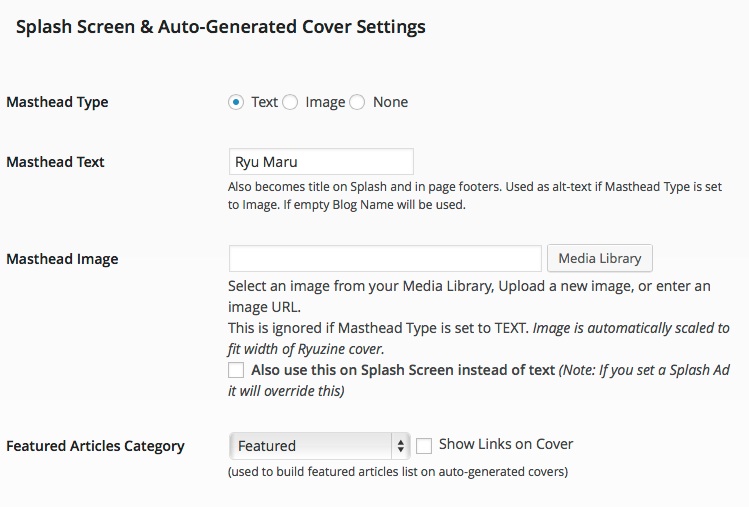
Task: Click the 'Show Links on Cover' label text
Action: click(506, 445)
